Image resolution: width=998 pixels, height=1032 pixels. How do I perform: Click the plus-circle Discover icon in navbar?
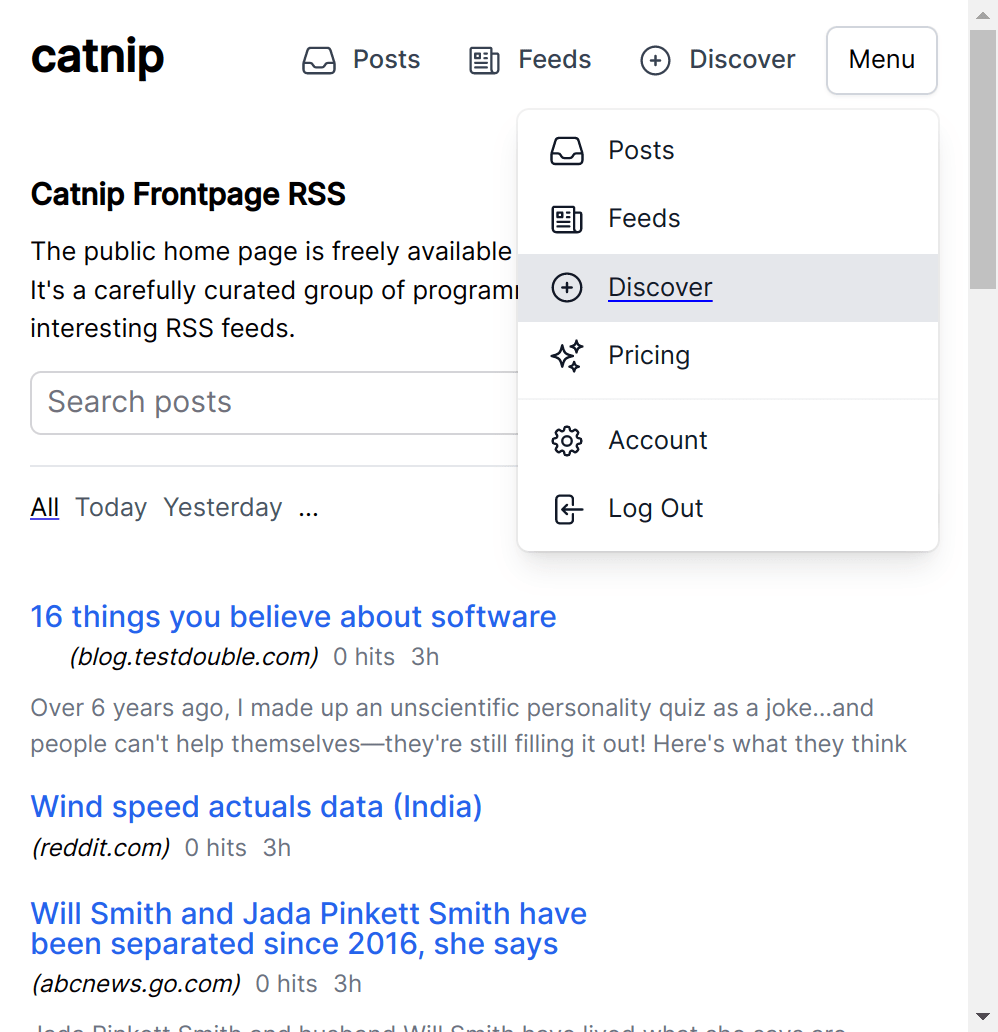coord(655,61)
